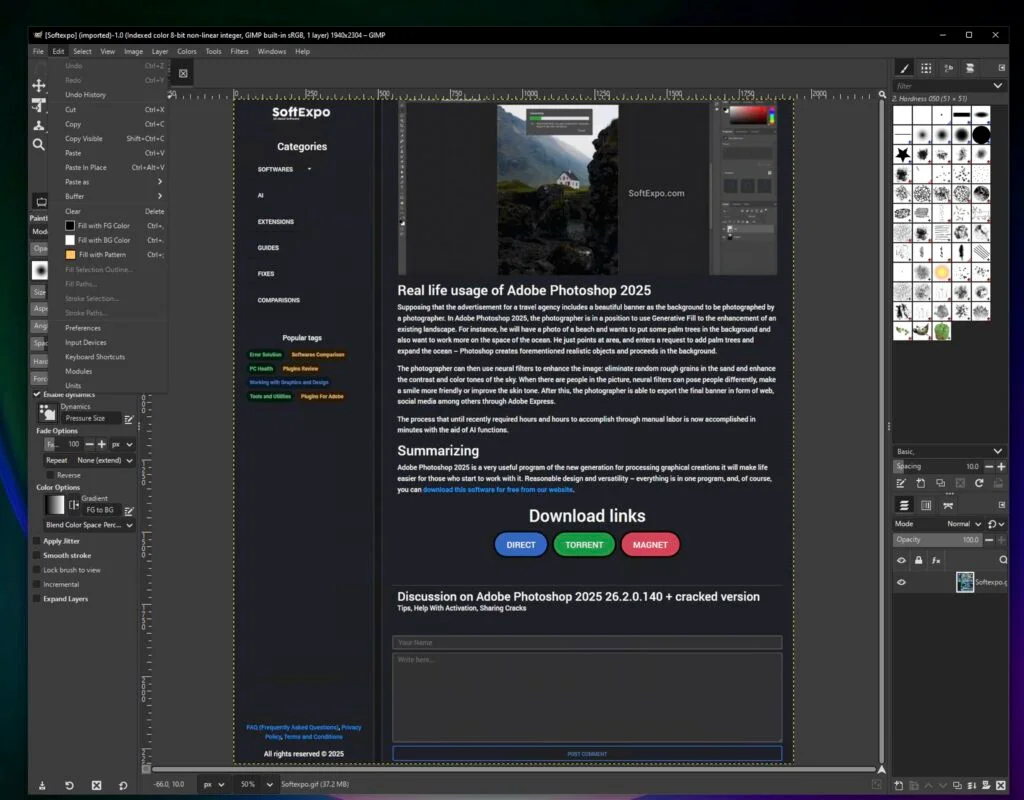This screenshot has height=800, width=1024.
Task: Switch to the Channels panel icon
Action: [x=925, y=505]
